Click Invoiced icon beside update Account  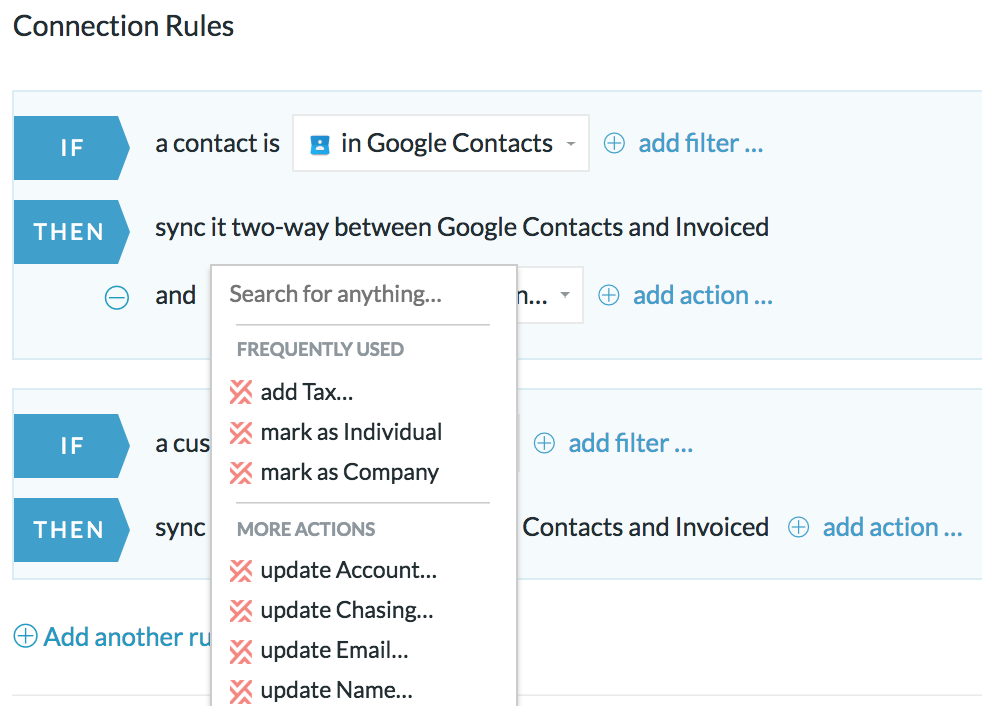click(x=240, y=571)
